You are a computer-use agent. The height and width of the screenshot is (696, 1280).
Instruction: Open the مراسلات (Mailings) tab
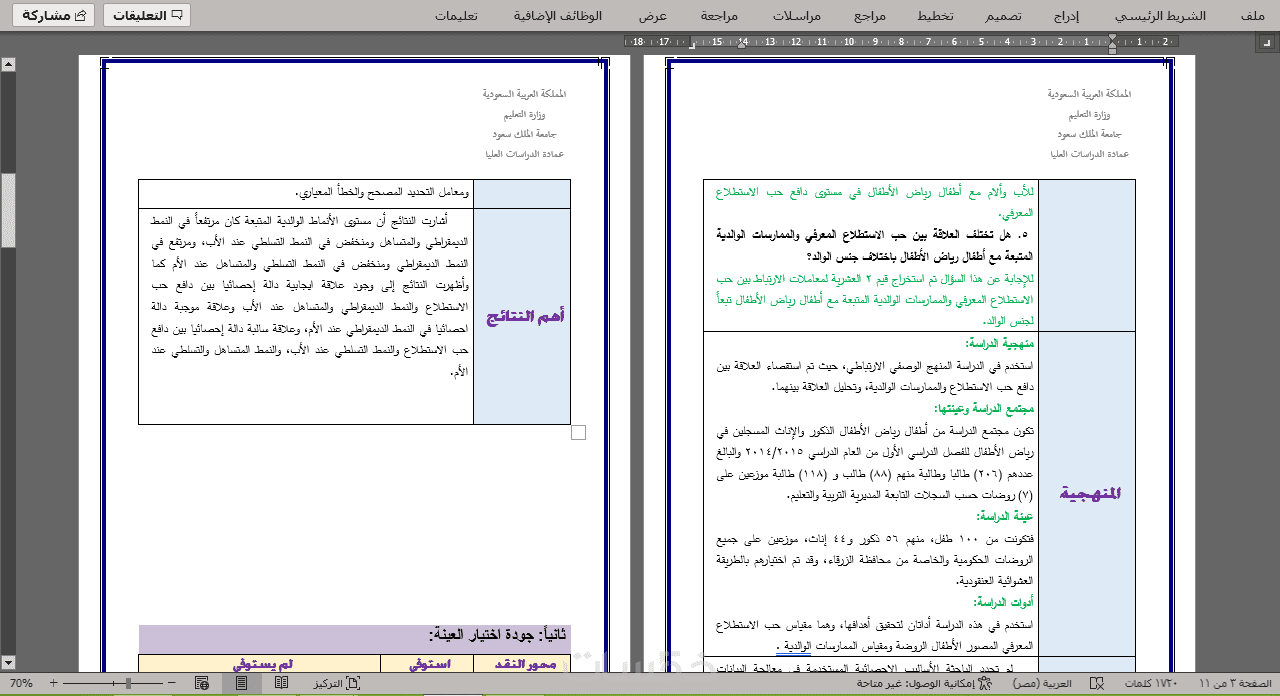(797, 16)
